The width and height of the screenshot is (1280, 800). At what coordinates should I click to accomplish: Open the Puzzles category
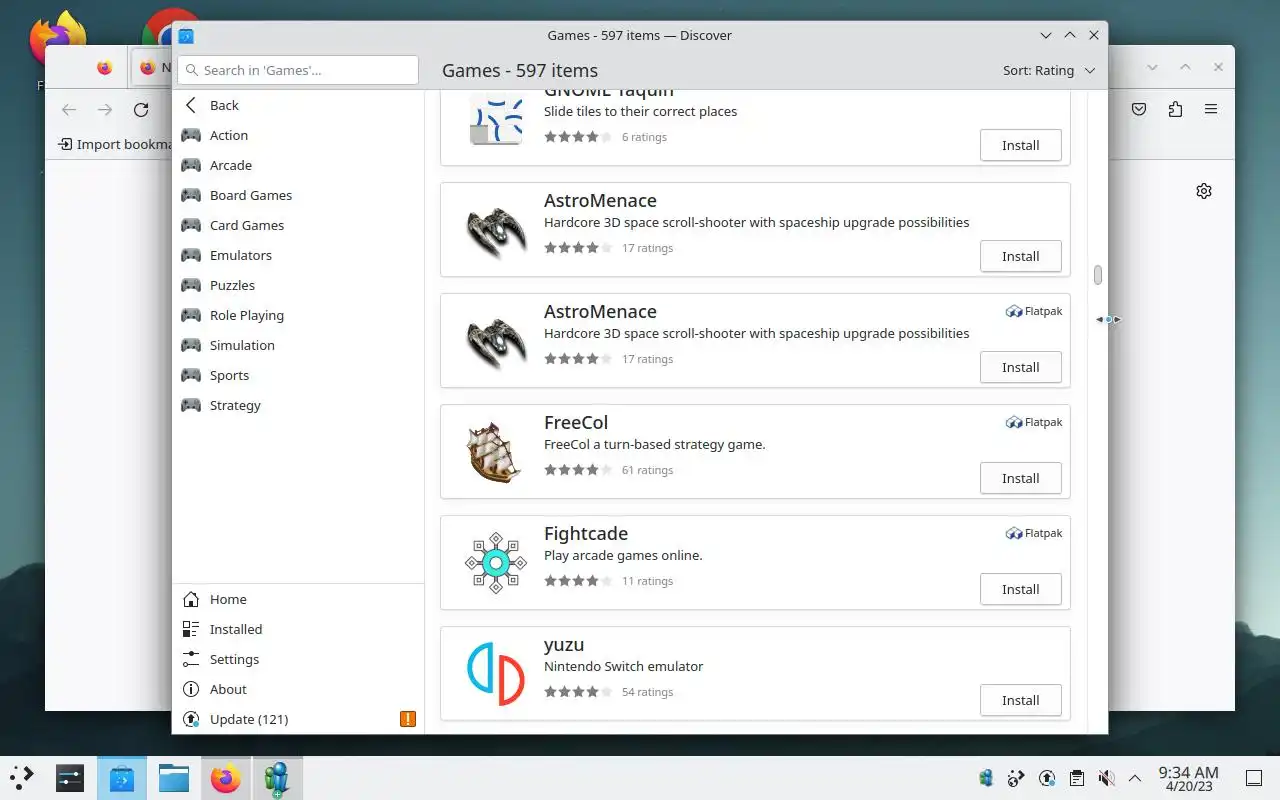pos(298,285)
